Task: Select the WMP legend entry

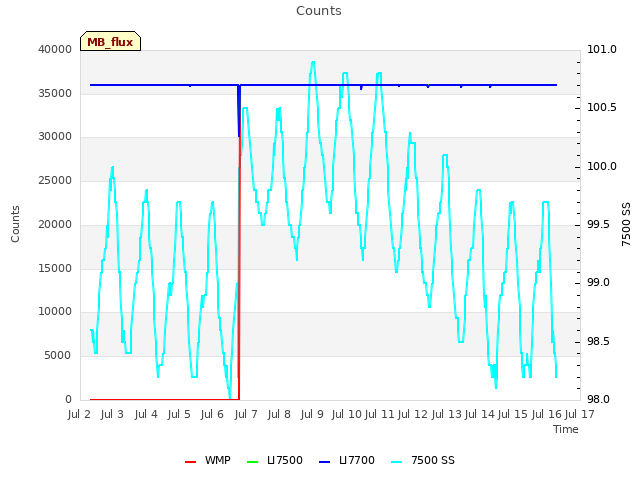Action: [208, 460]
